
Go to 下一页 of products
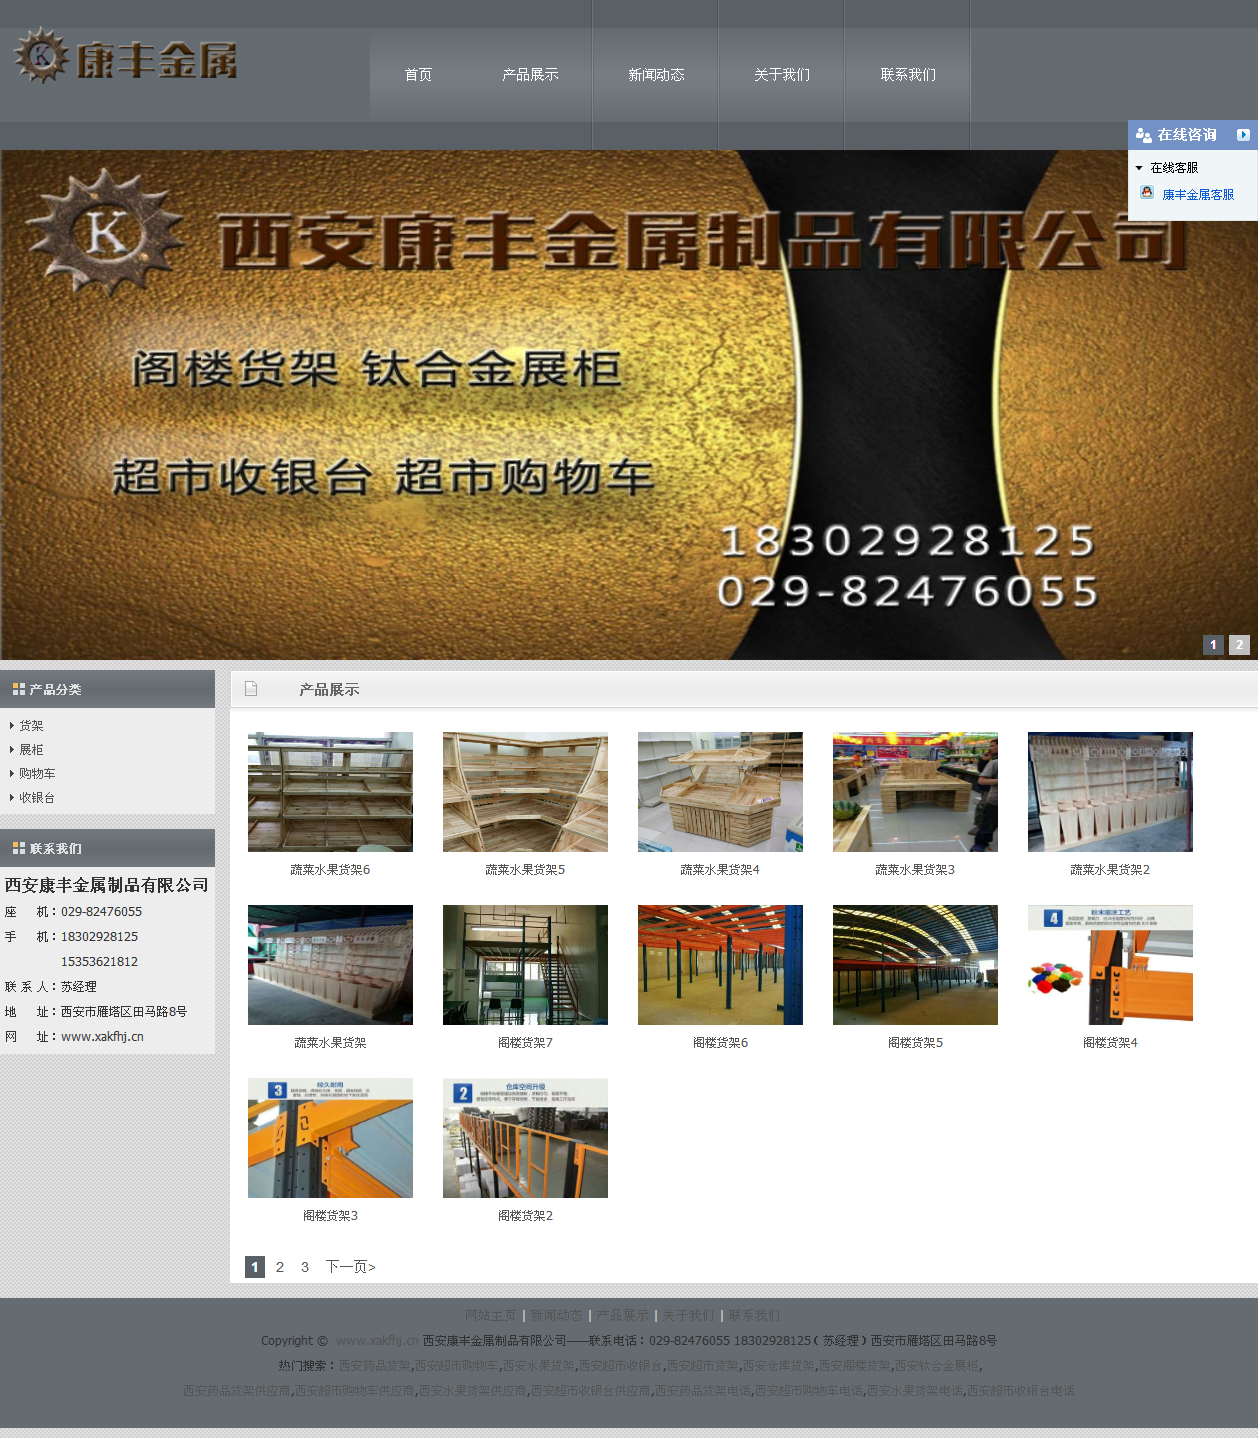coord(350,1267)
